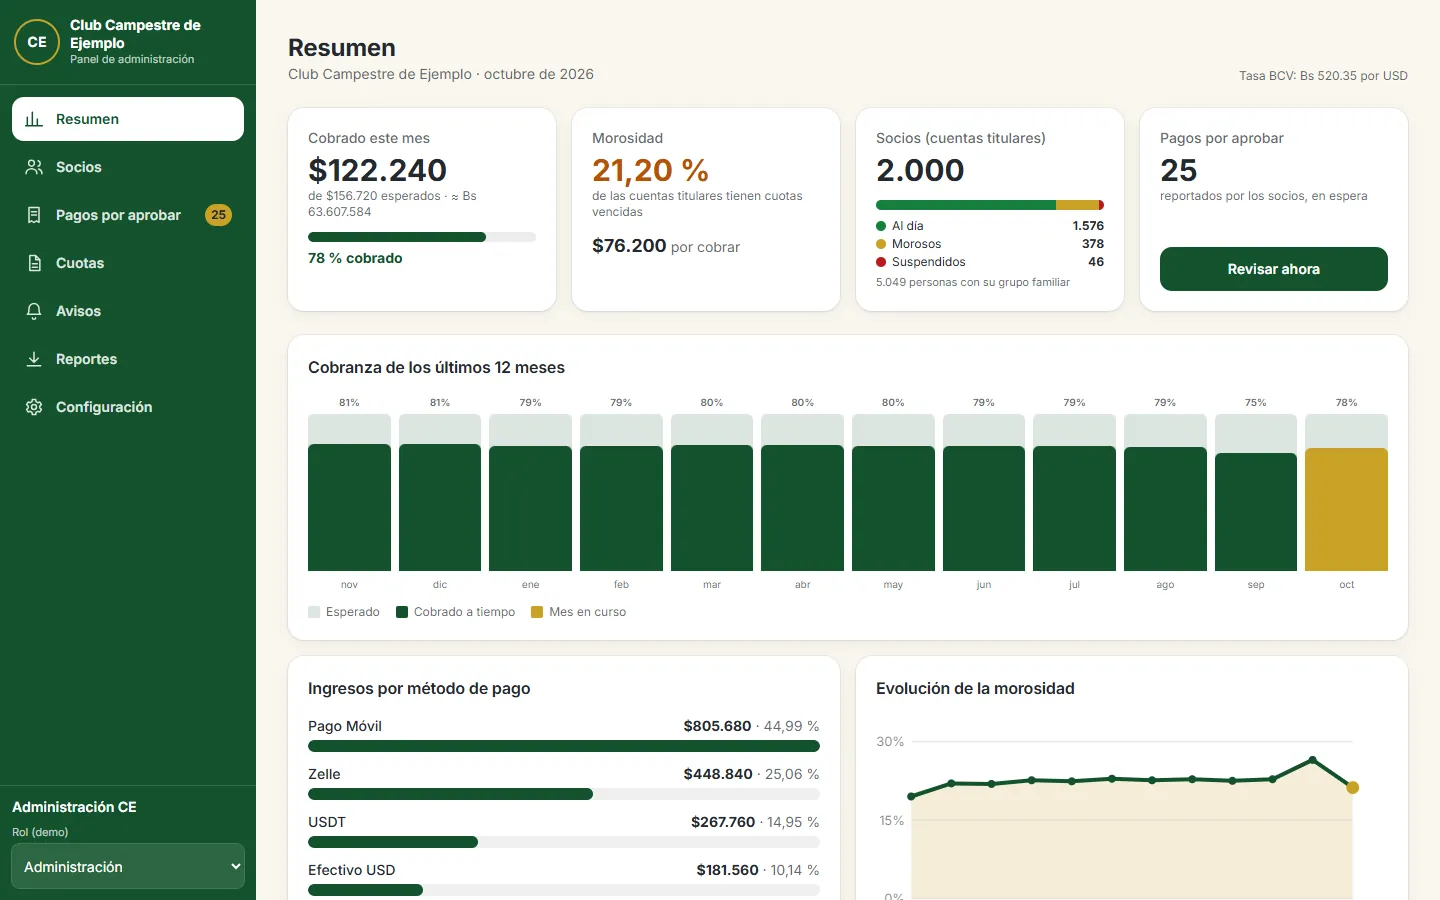Open Configuración settings page
Screen dimensions: 1440x900
(x=128, y=407)
